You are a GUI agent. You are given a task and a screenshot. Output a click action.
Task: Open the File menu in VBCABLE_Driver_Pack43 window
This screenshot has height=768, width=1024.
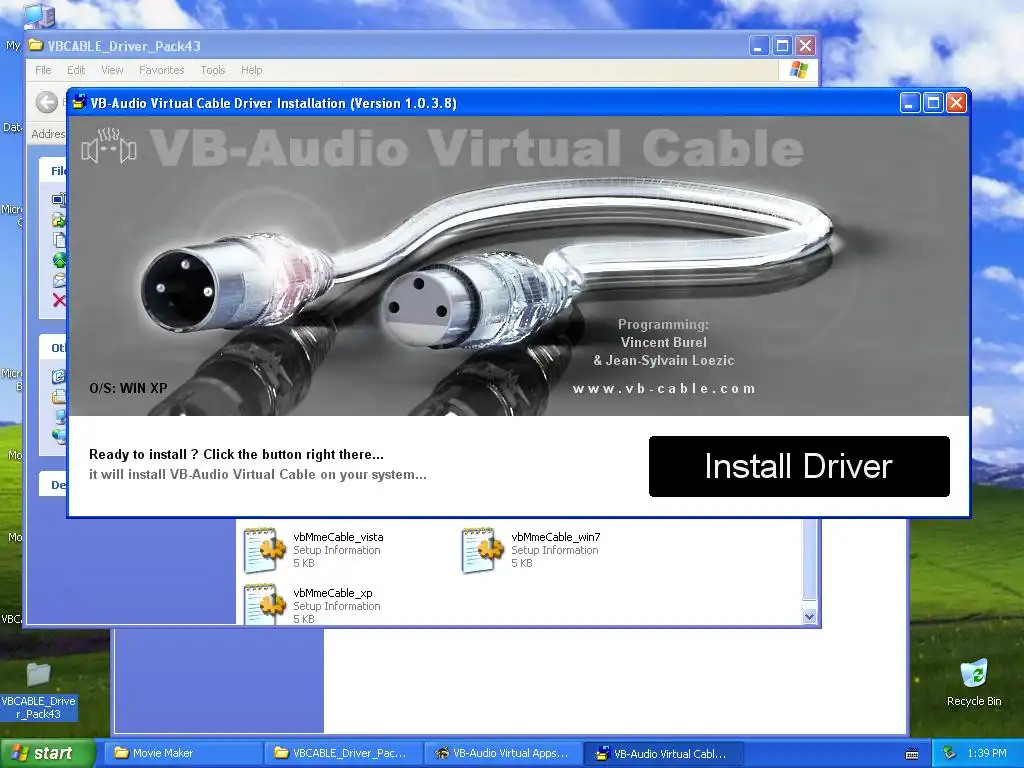(43, 70)
